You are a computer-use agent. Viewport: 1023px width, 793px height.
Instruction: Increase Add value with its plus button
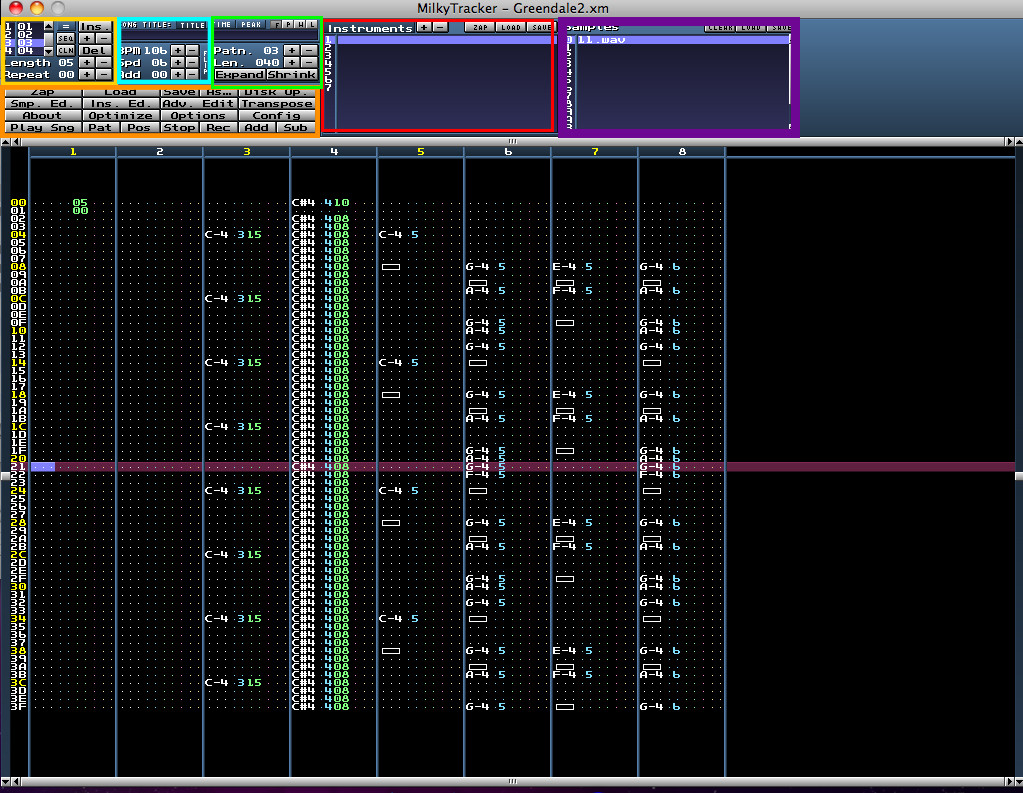click(177, 74)
